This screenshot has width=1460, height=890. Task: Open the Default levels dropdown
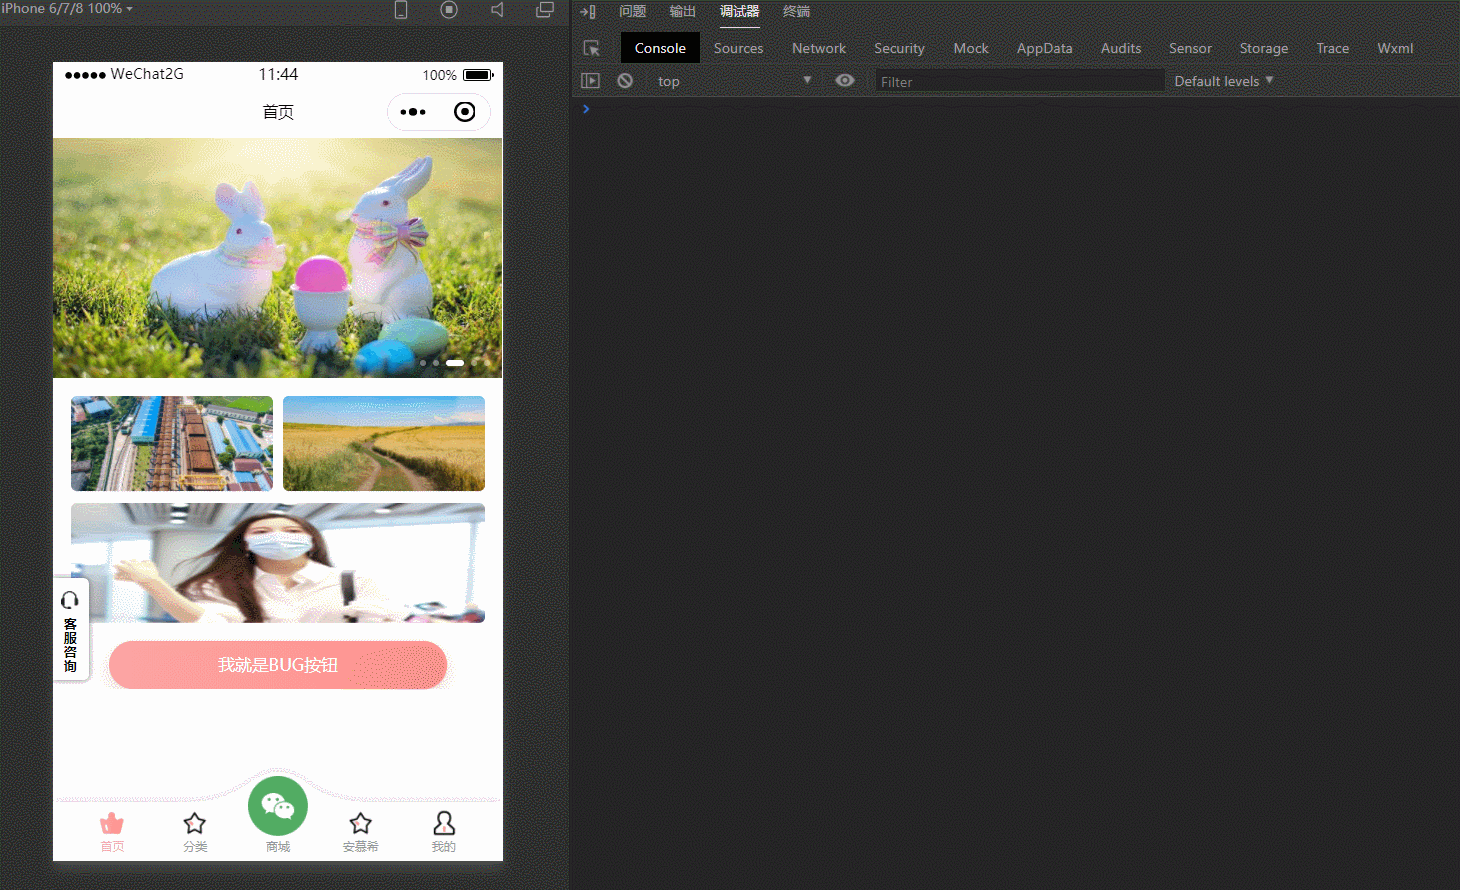(x=1223, y=81)
